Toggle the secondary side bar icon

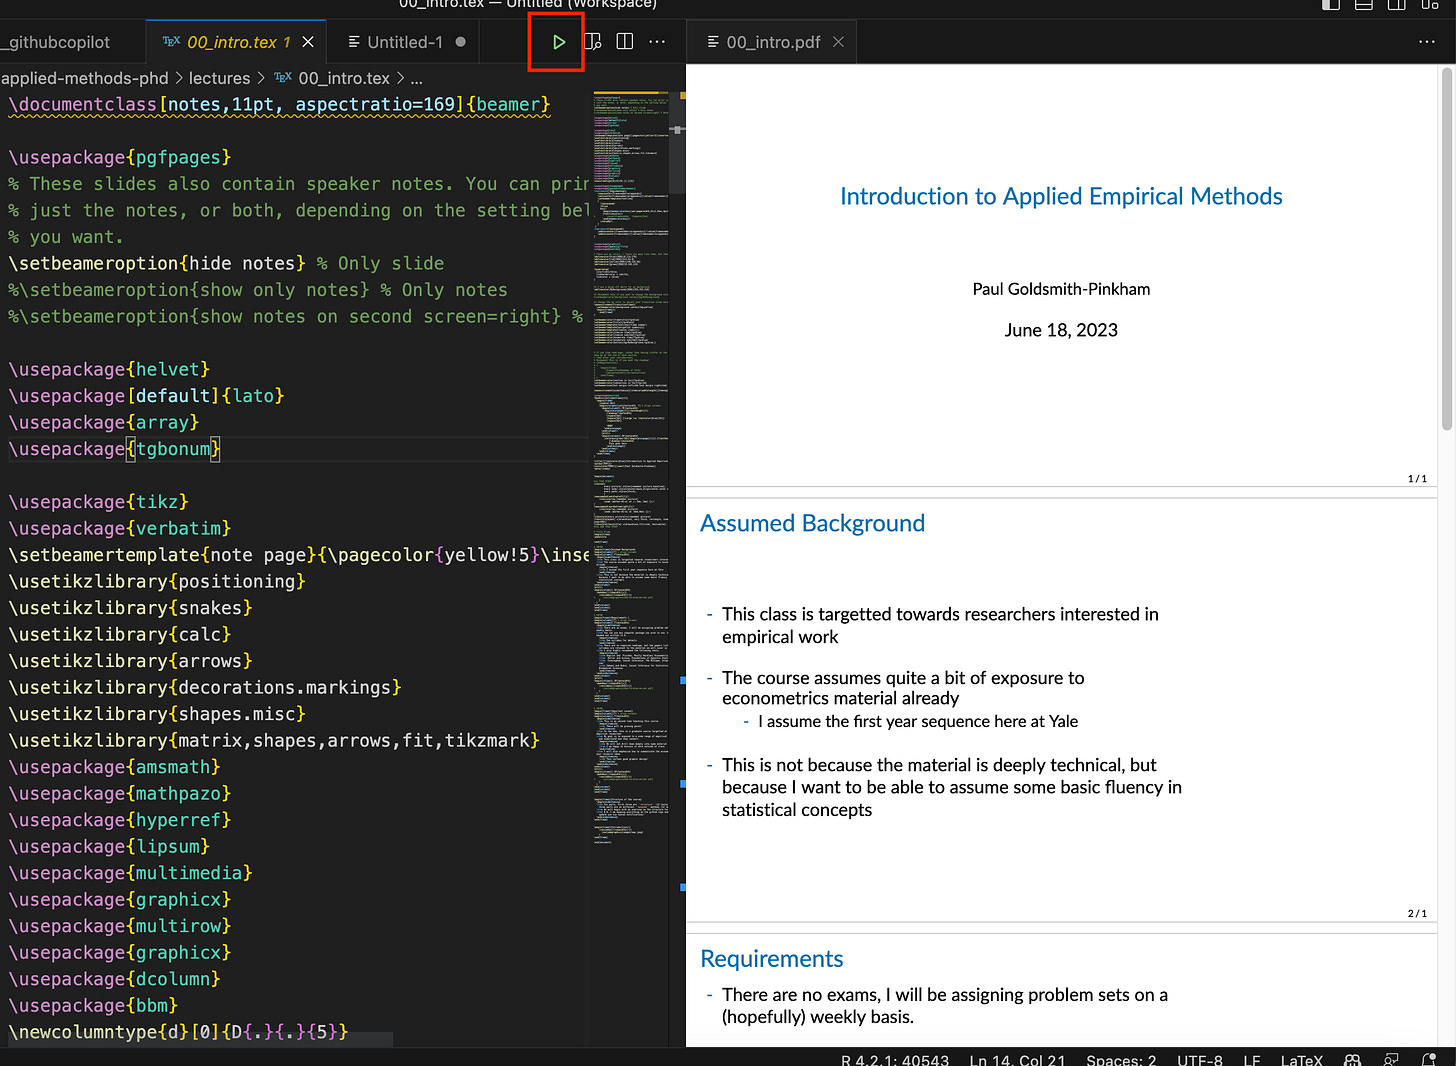click(x=1396, y=6)
